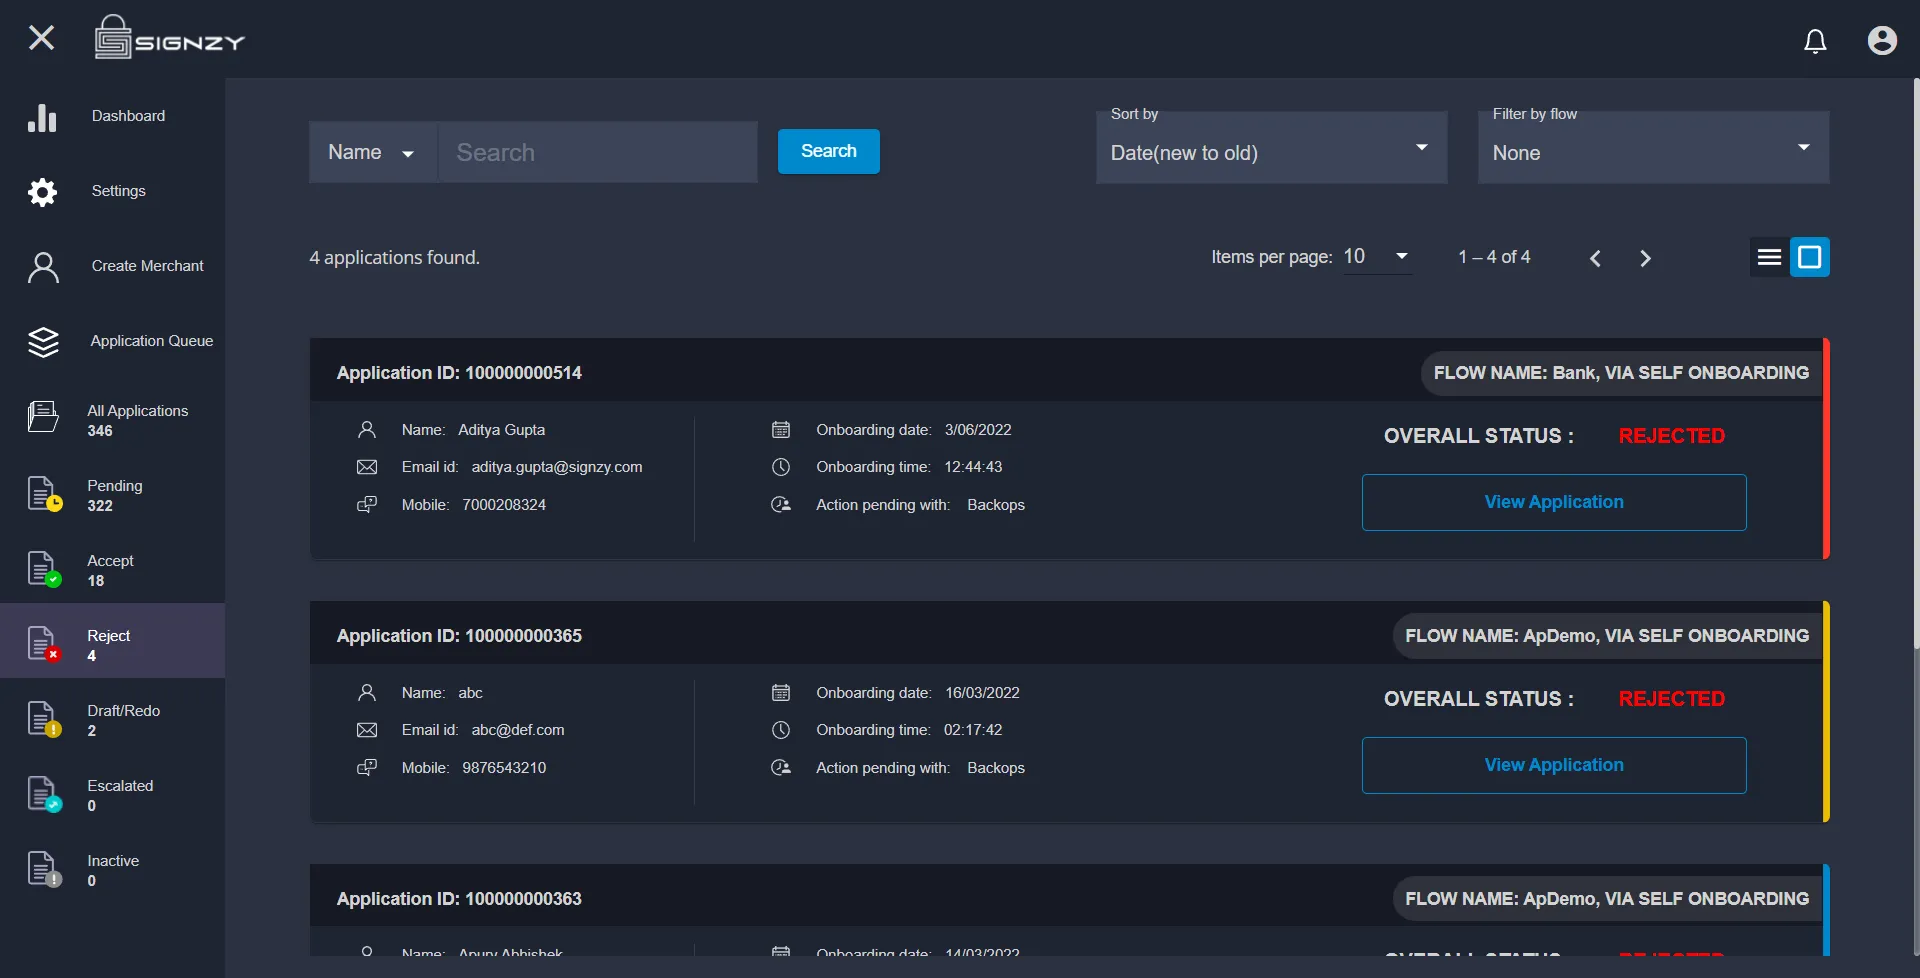Open the Application Queue
1920x978 pixels.
[112, 341]
